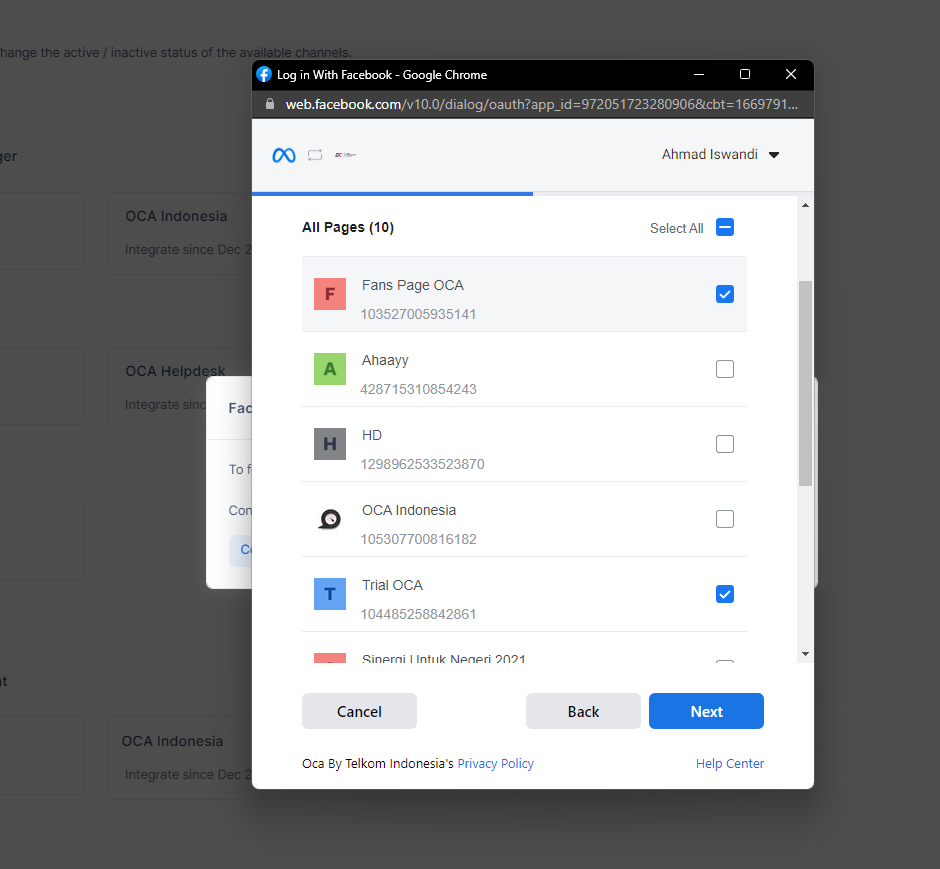Click the green A avatar of Ahaayy
940x869 pixels.
point(330,369)
